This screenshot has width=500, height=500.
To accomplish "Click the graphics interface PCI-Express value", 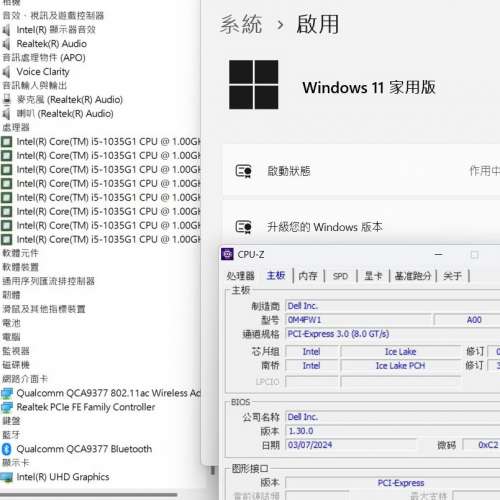I will pos(401,483).
